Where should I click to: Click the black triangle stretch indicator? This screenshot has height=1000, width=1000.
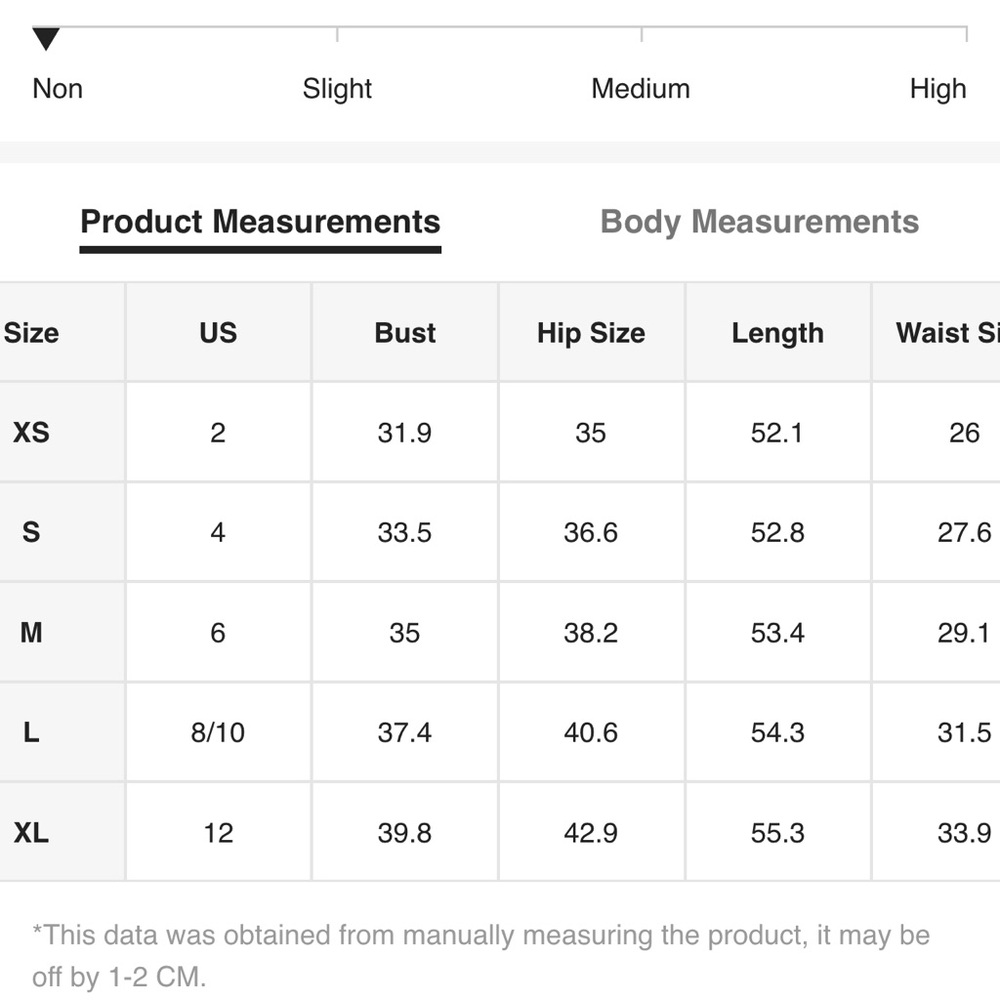pos(46,39)
